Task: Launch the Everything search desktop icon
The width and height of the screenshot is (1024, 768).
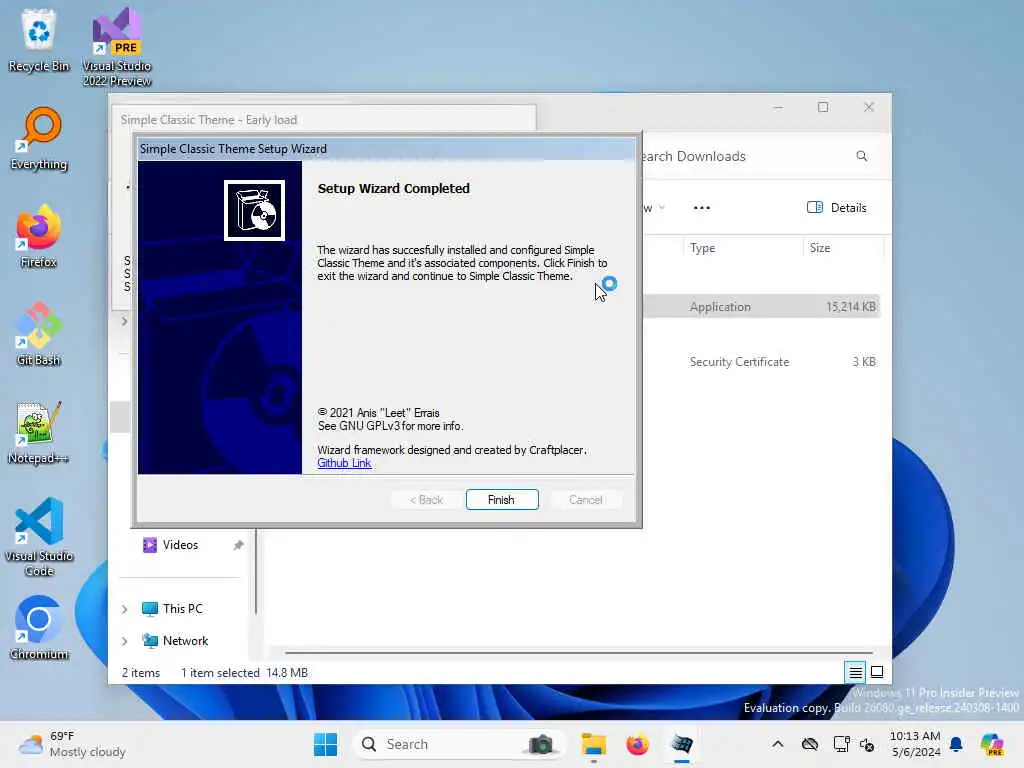Action: pyautogui.click(x=39, y=138)
